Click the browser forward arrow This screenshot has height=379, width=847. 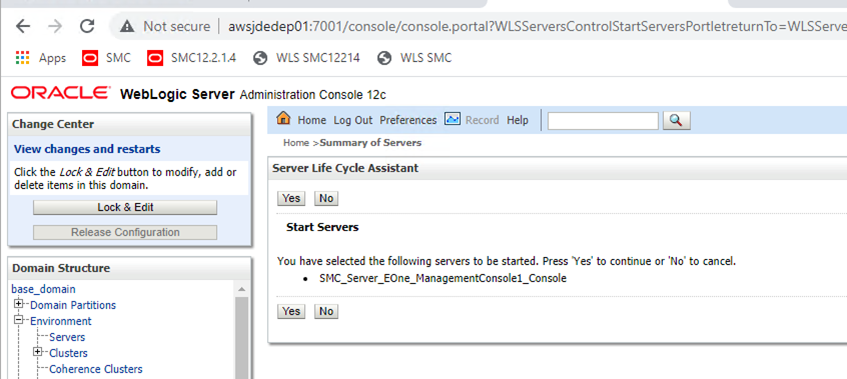(x=55, y=26)
